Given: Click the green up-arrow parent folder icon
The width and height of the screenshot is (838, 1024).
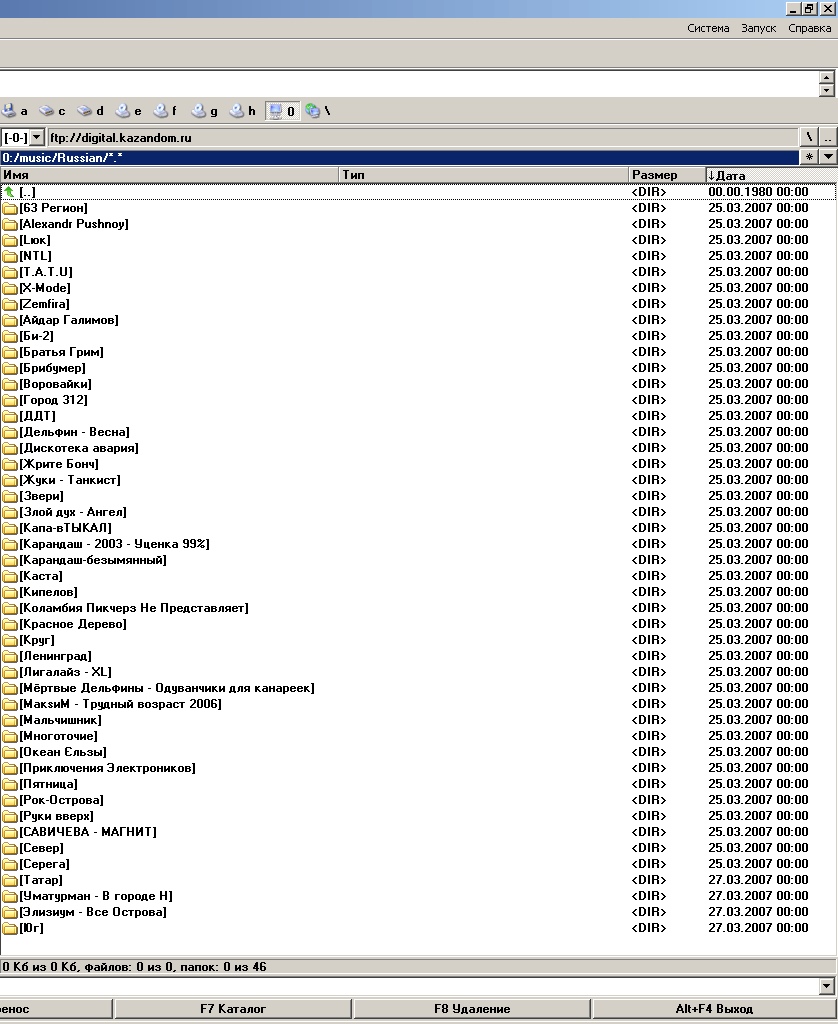Looking at the screenshot, I should click(x=9, y=192).
